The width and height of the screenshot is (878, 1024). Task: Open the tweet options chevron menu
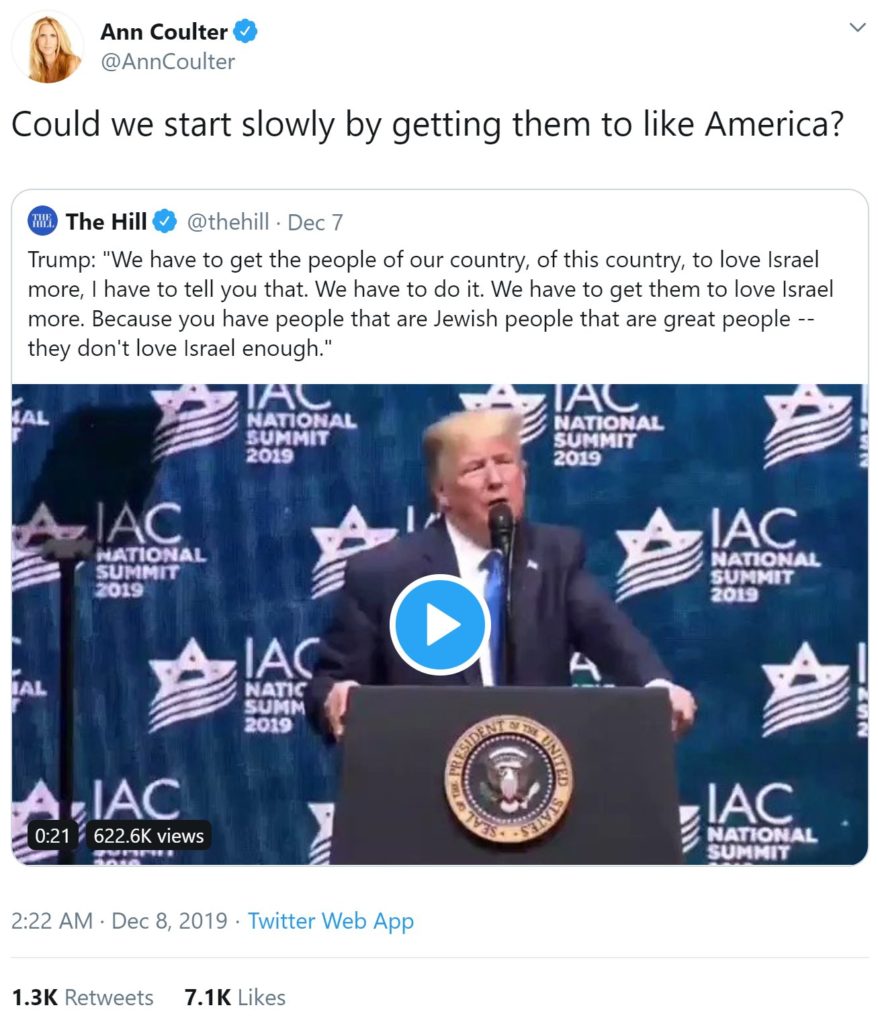(x=856, y=27)
